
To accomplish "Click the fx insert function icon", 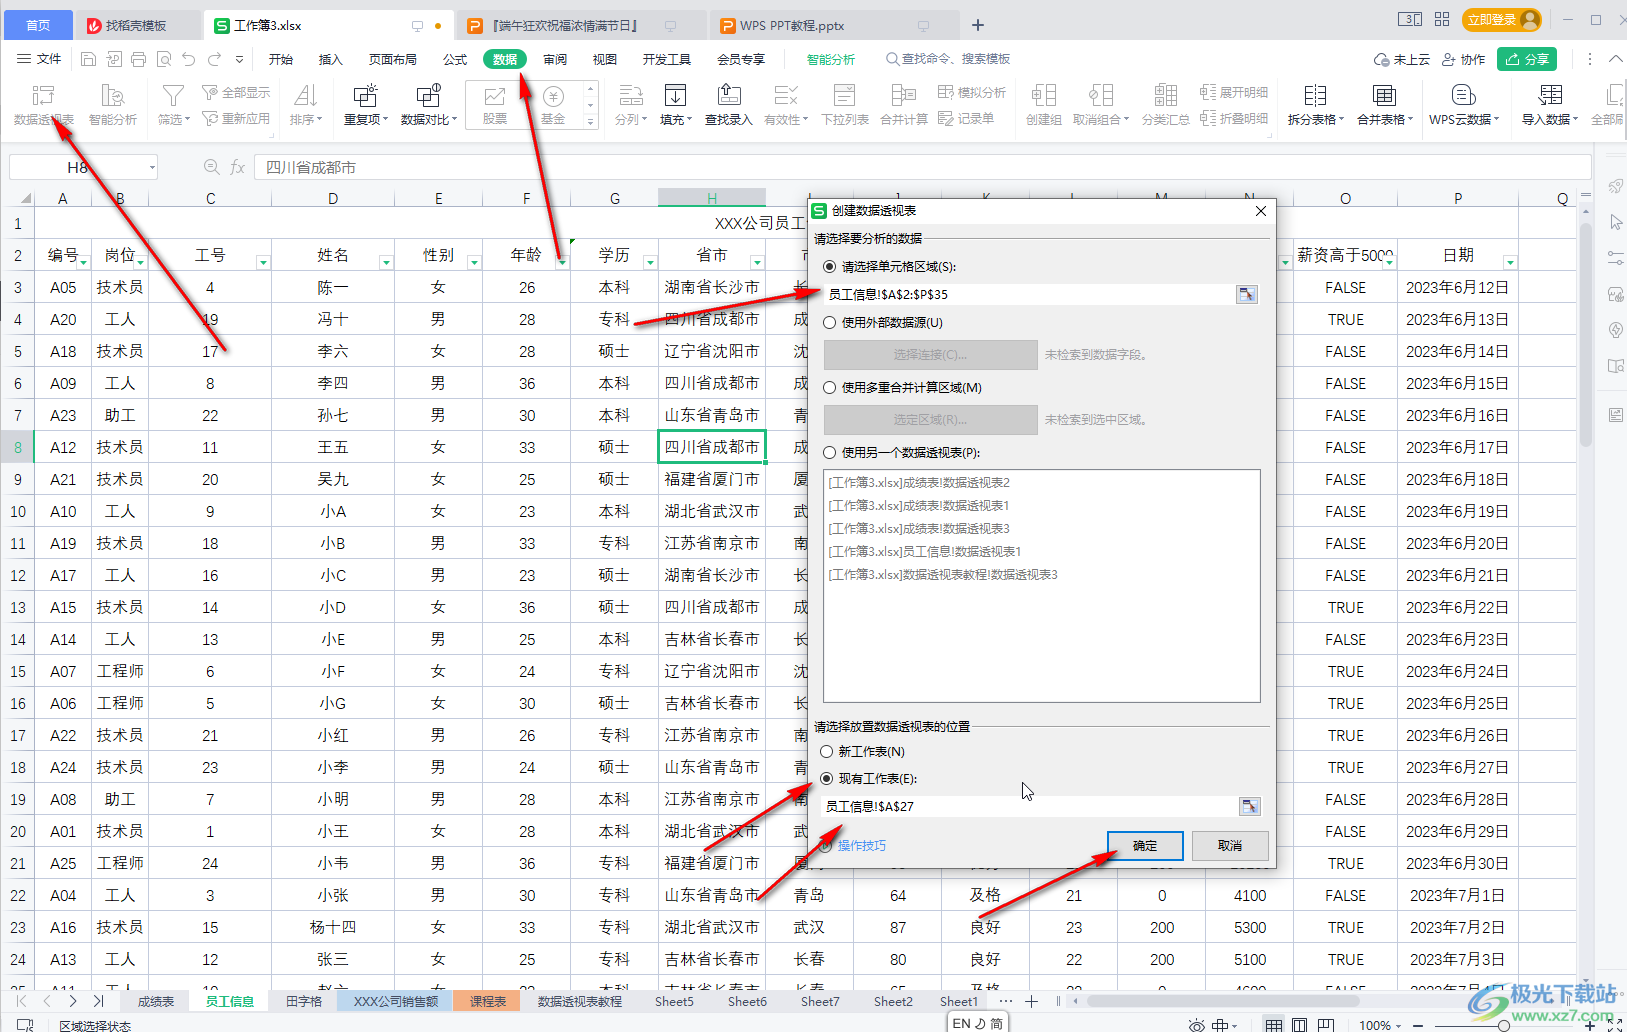I will click(x=237, y=167).
